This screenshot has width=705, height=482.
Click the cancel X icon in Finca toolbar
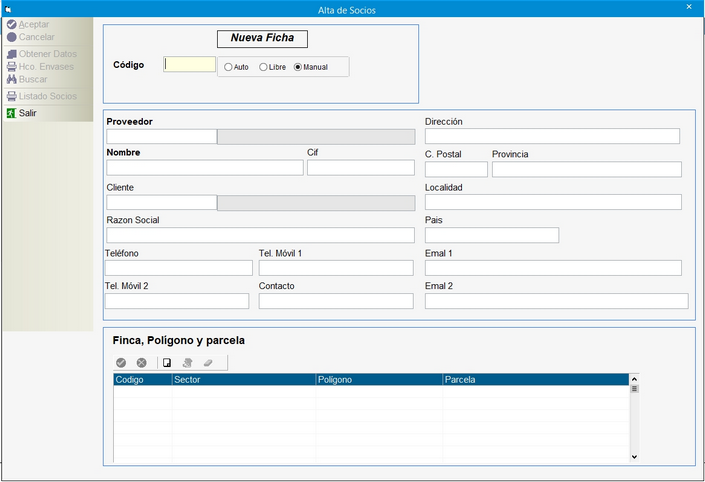point(142,362)
